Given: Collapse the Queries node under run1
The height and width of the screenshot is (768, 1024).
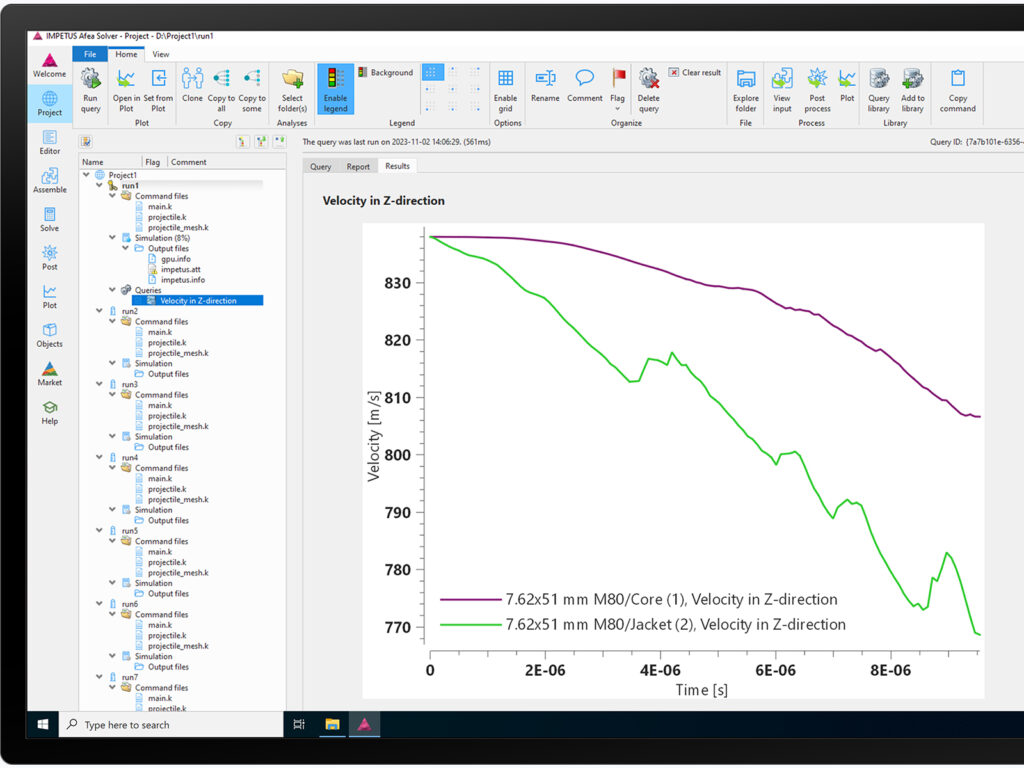Looking at the screenshot, I should pyautogui.click(x=111, y=290).
